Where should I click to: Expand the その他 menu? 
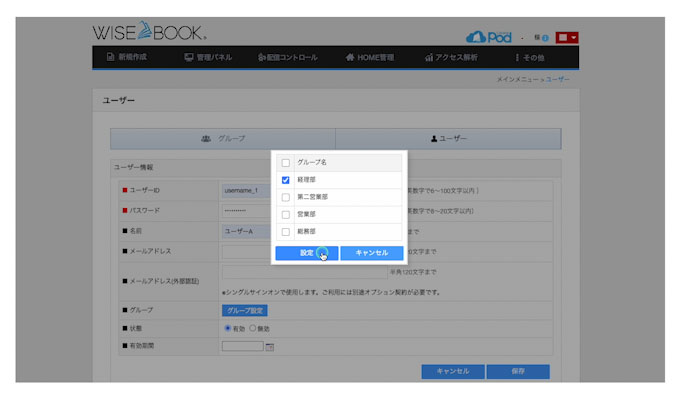pos(534,58)
